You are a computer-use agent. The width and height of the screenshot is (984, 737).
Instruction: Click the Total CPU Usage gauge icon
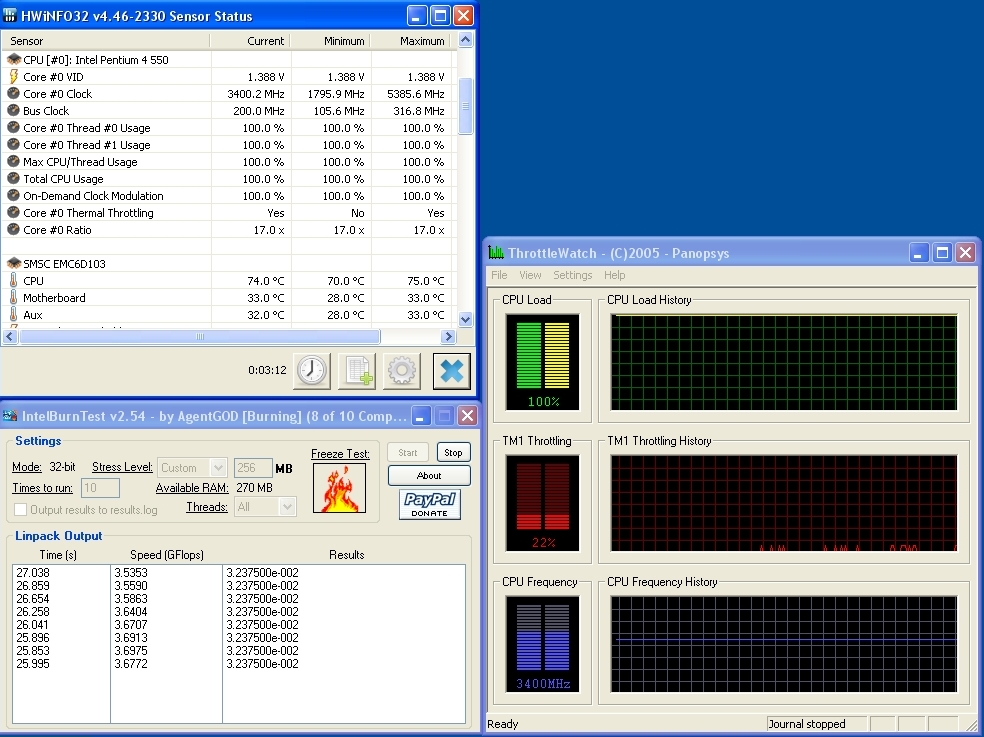(x=14, y=178)
